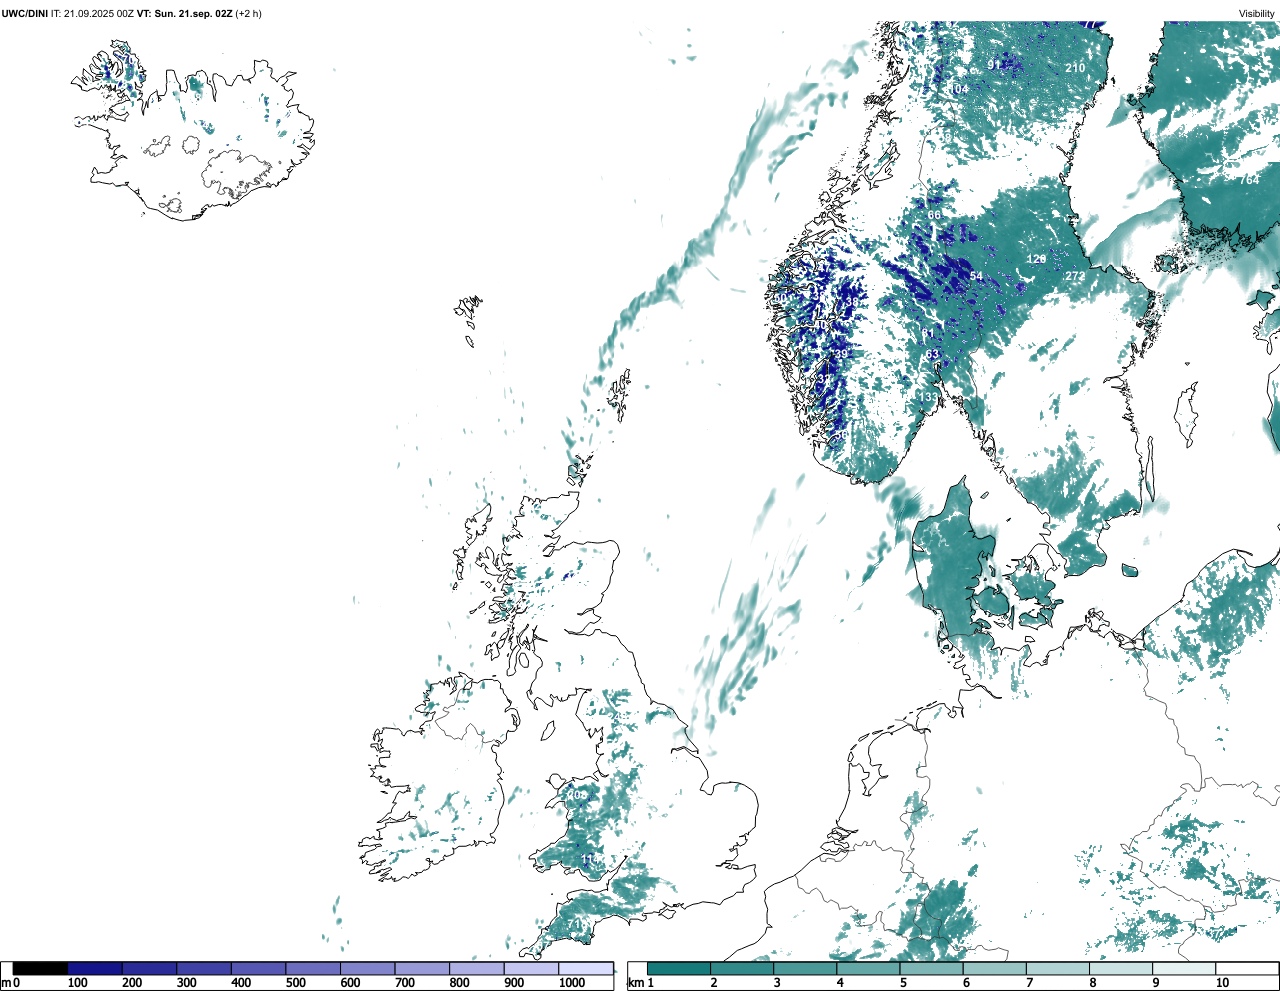Click the '91' visibility value on map
This screenshot has height=991, width=1280.
[x=994, y=65]
